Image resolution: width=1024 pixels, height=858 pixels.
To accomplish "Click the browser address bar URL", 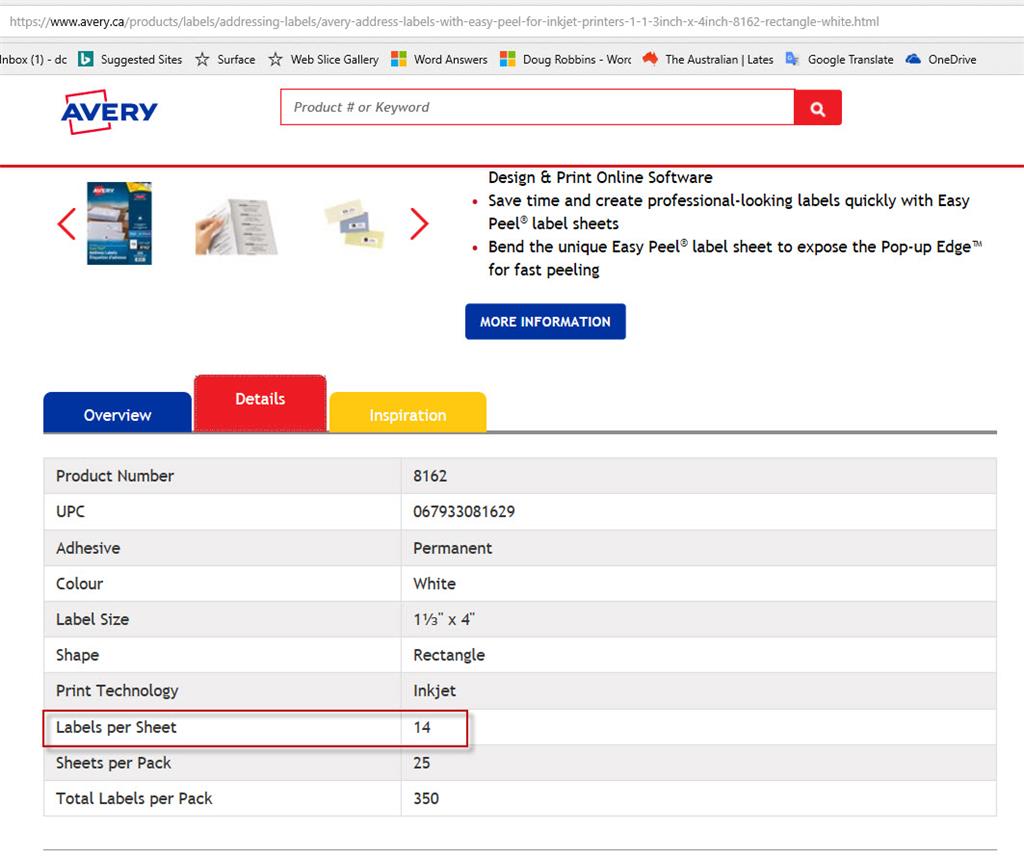I will tap(444, 22).
